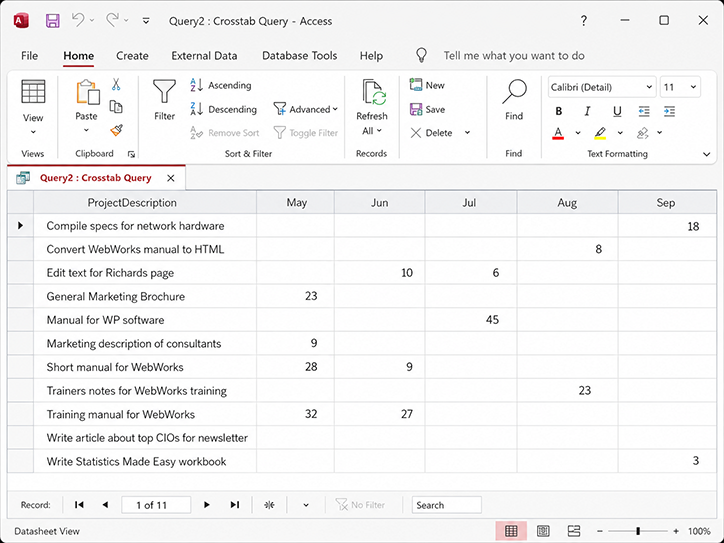Expand the Delete dropdown arrow

[467, 133]
